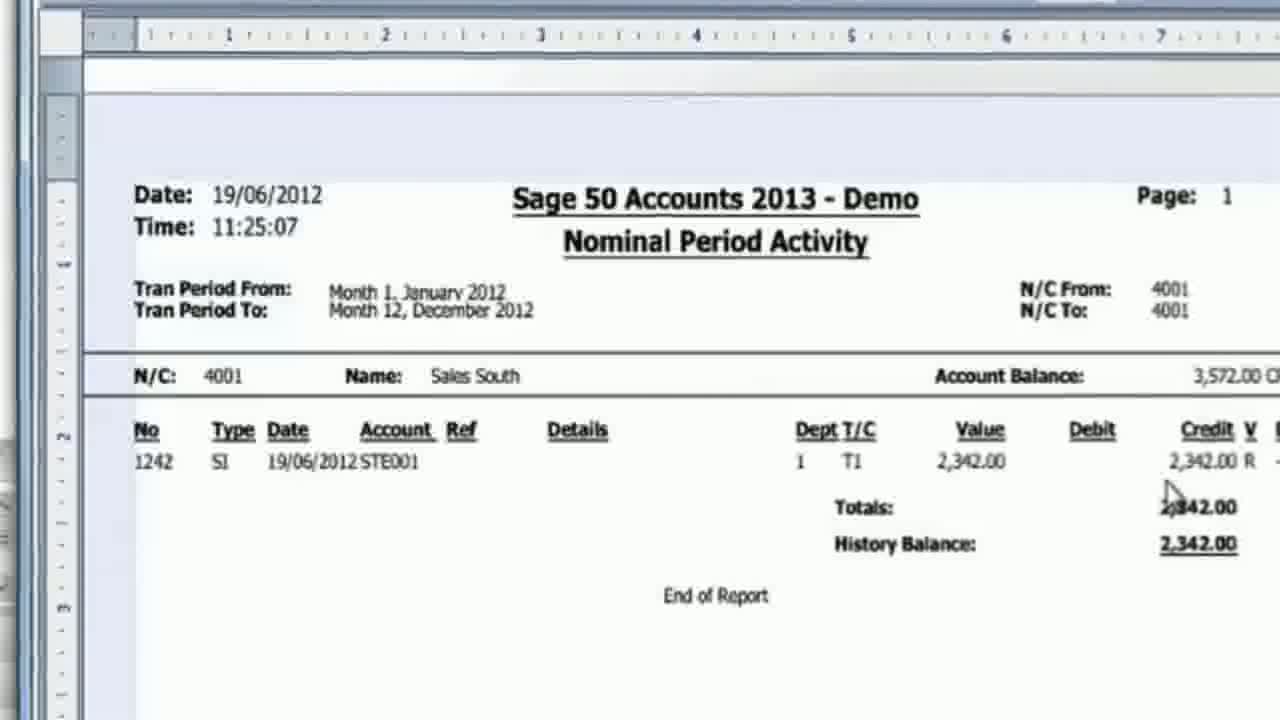The height and width of the screenshot is (720, 1280).
Task: Click the time value 11:25:07
Action: pos(255,227)
